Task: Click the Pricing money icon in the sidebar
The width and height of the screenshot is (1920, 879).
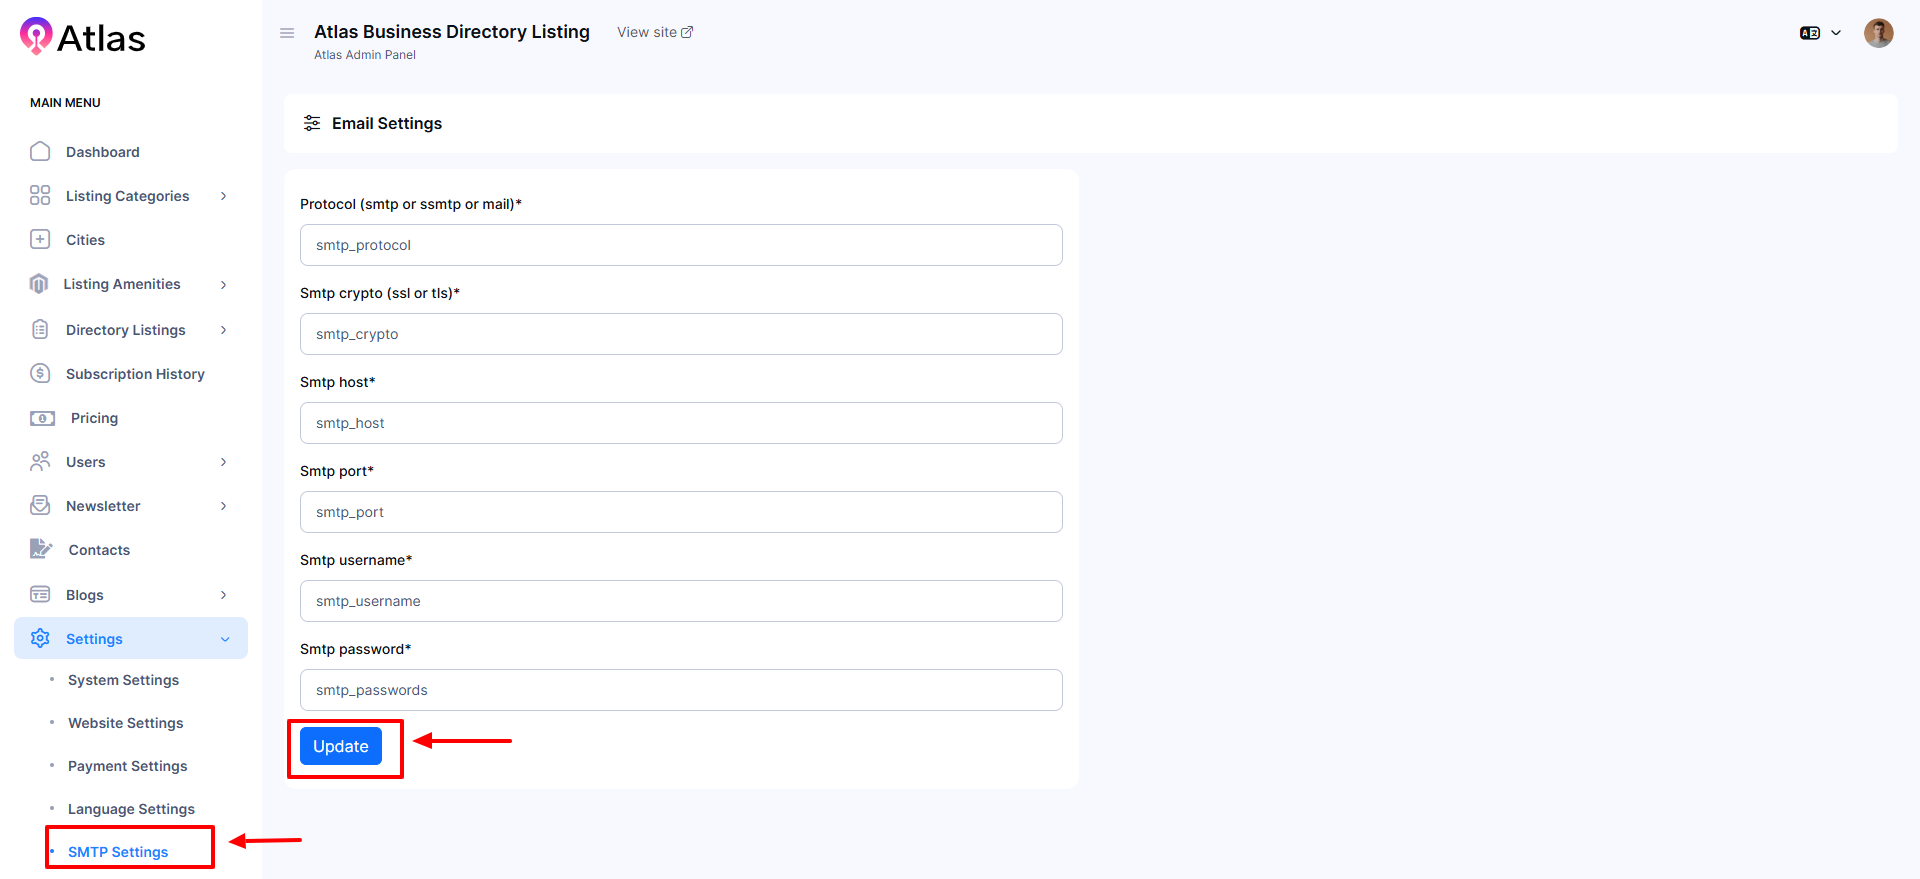Action: click(x=42, y=418)
